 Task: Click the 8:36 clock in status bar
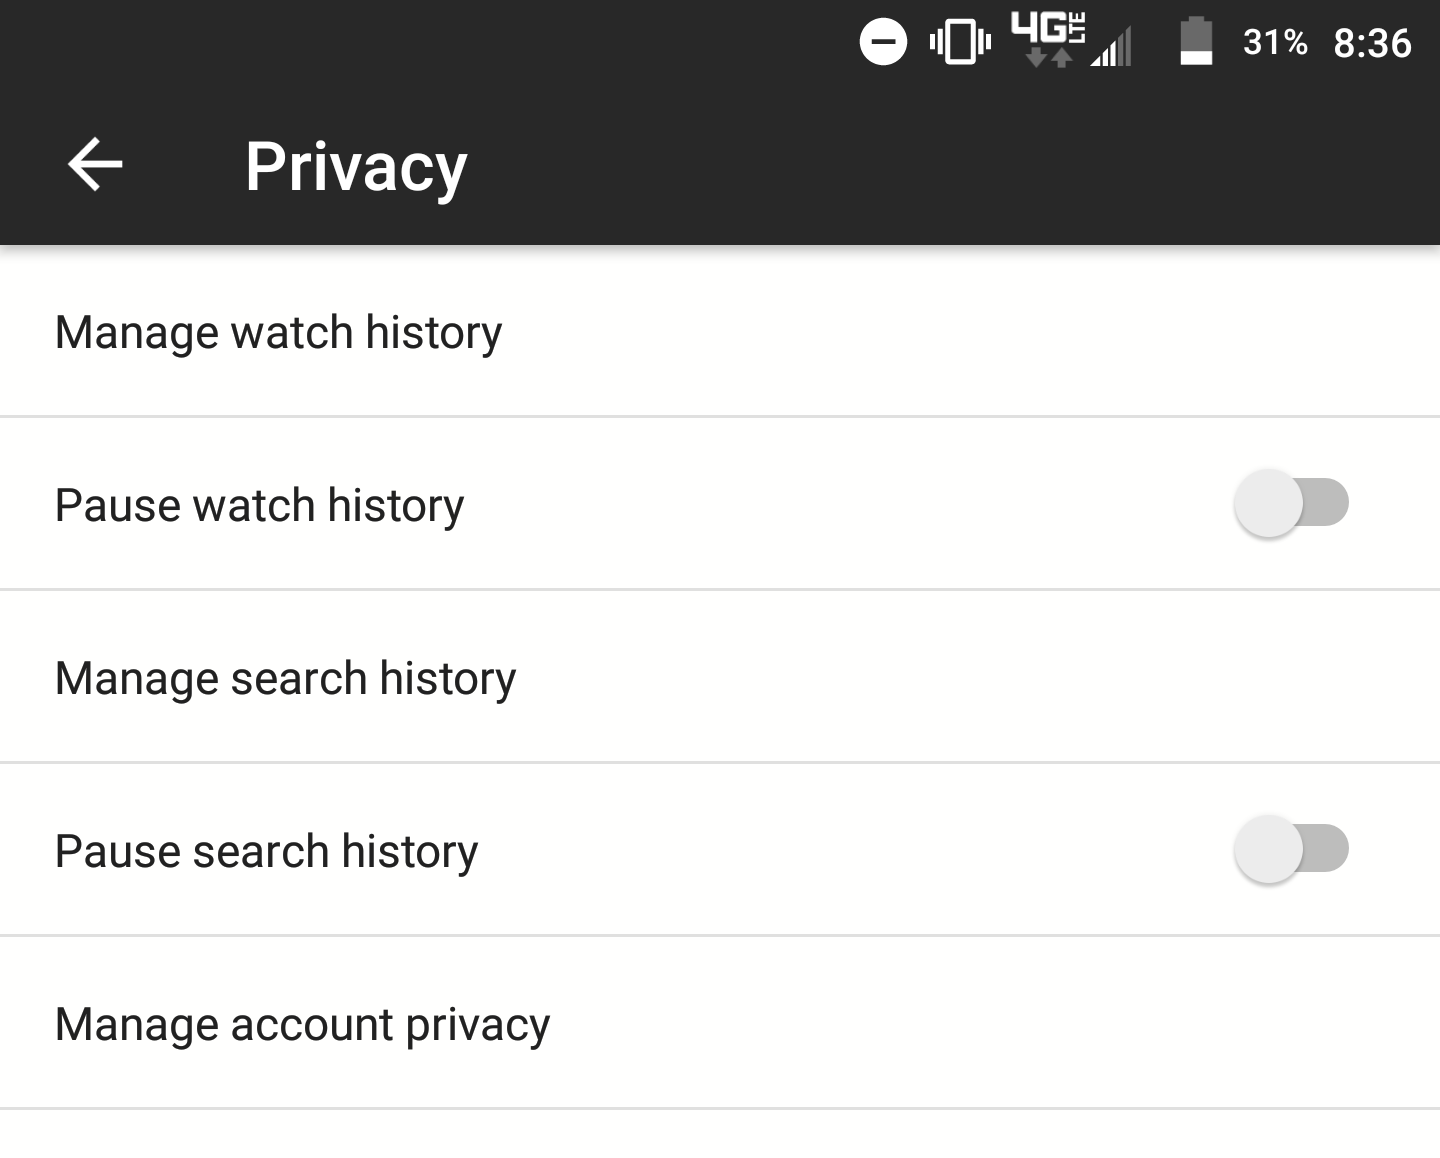pyautogui.click(x=1372, y=43)
